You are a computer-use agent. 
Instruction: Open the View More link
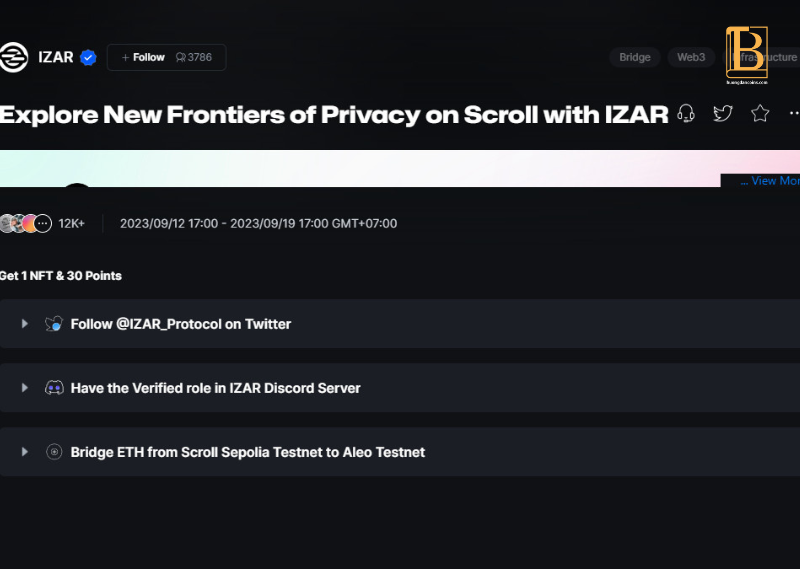[x=770, y=181]
